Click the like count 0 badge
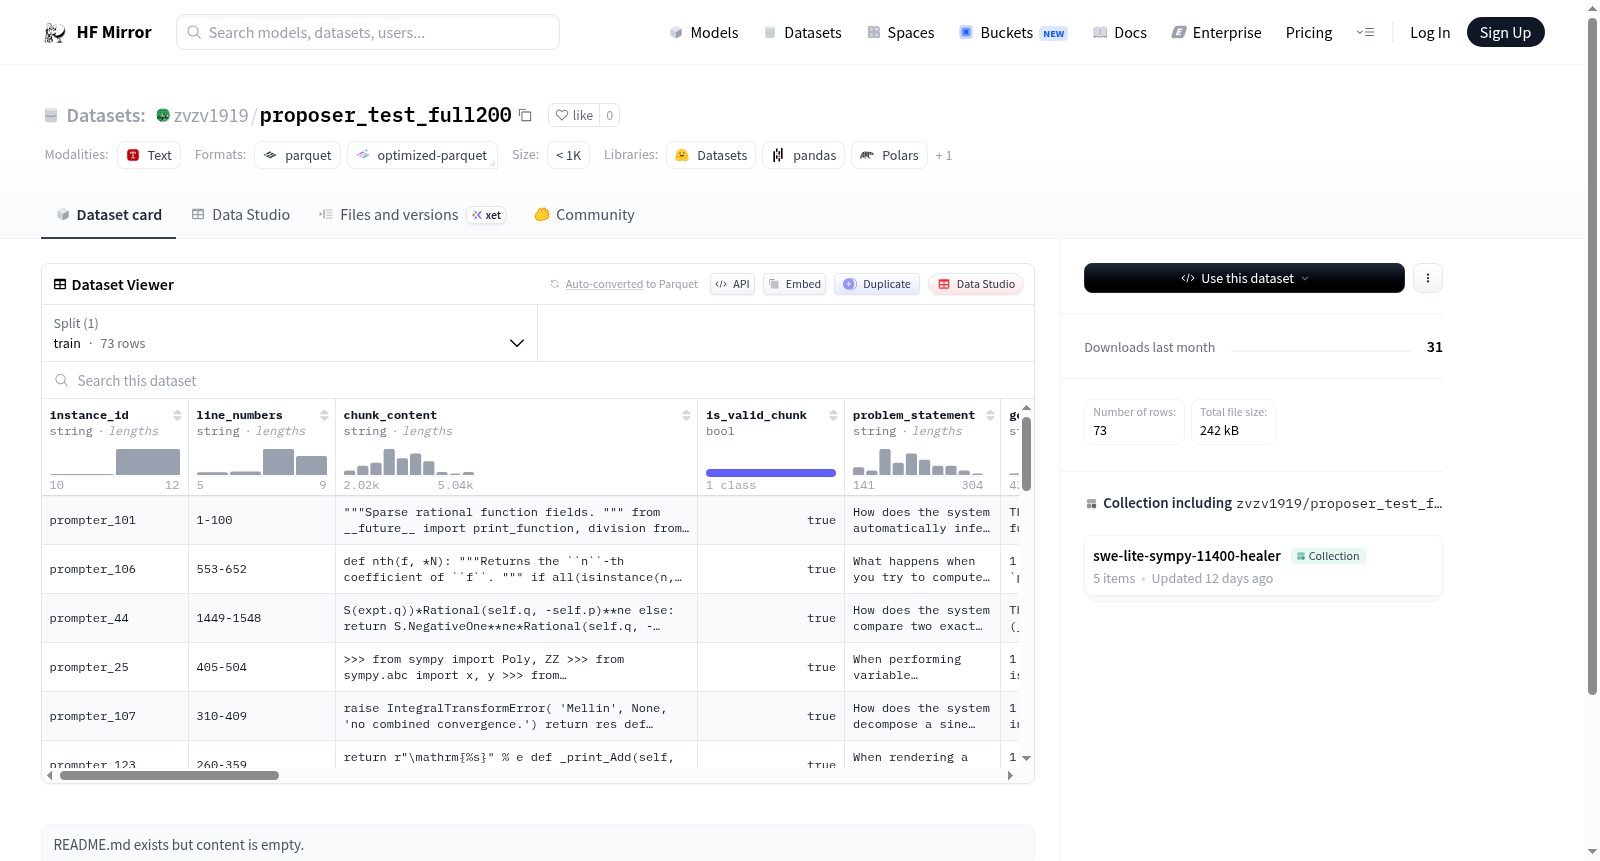 pyautogui.click(x=610, y=115)
